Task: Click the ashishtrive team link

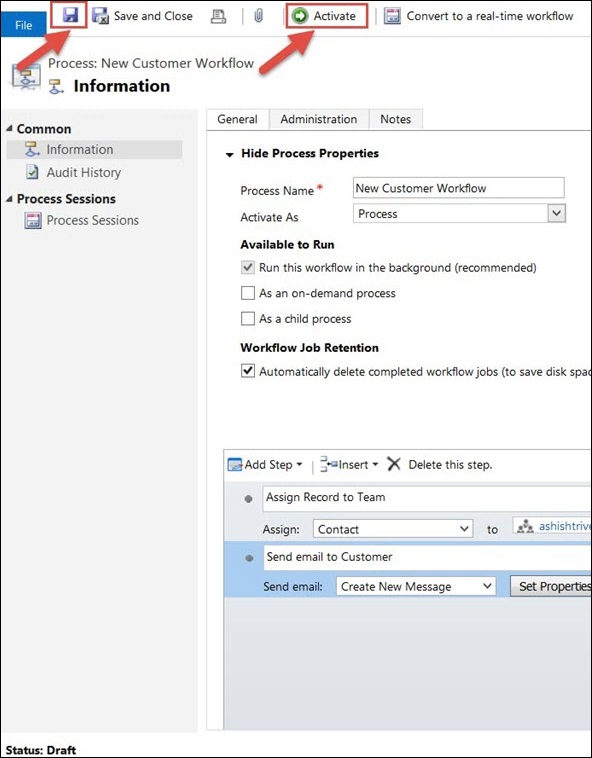Action: coord(565,526)
